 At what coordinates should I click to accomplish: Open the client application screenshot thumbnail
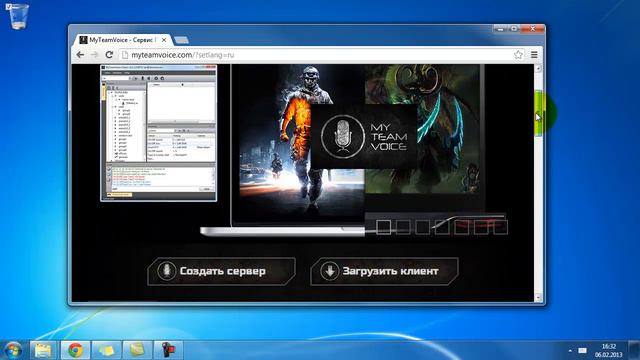(x=158, y=133)
